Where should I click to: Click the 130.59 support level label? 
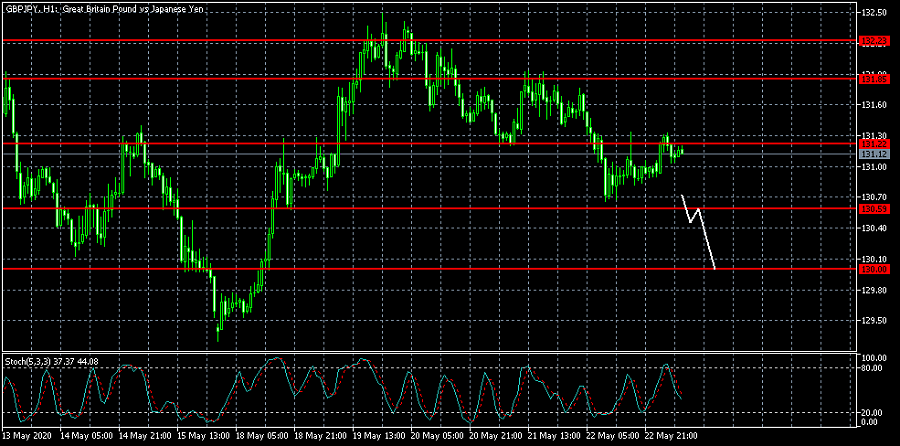pyautogui.click(x=874, y=209)
